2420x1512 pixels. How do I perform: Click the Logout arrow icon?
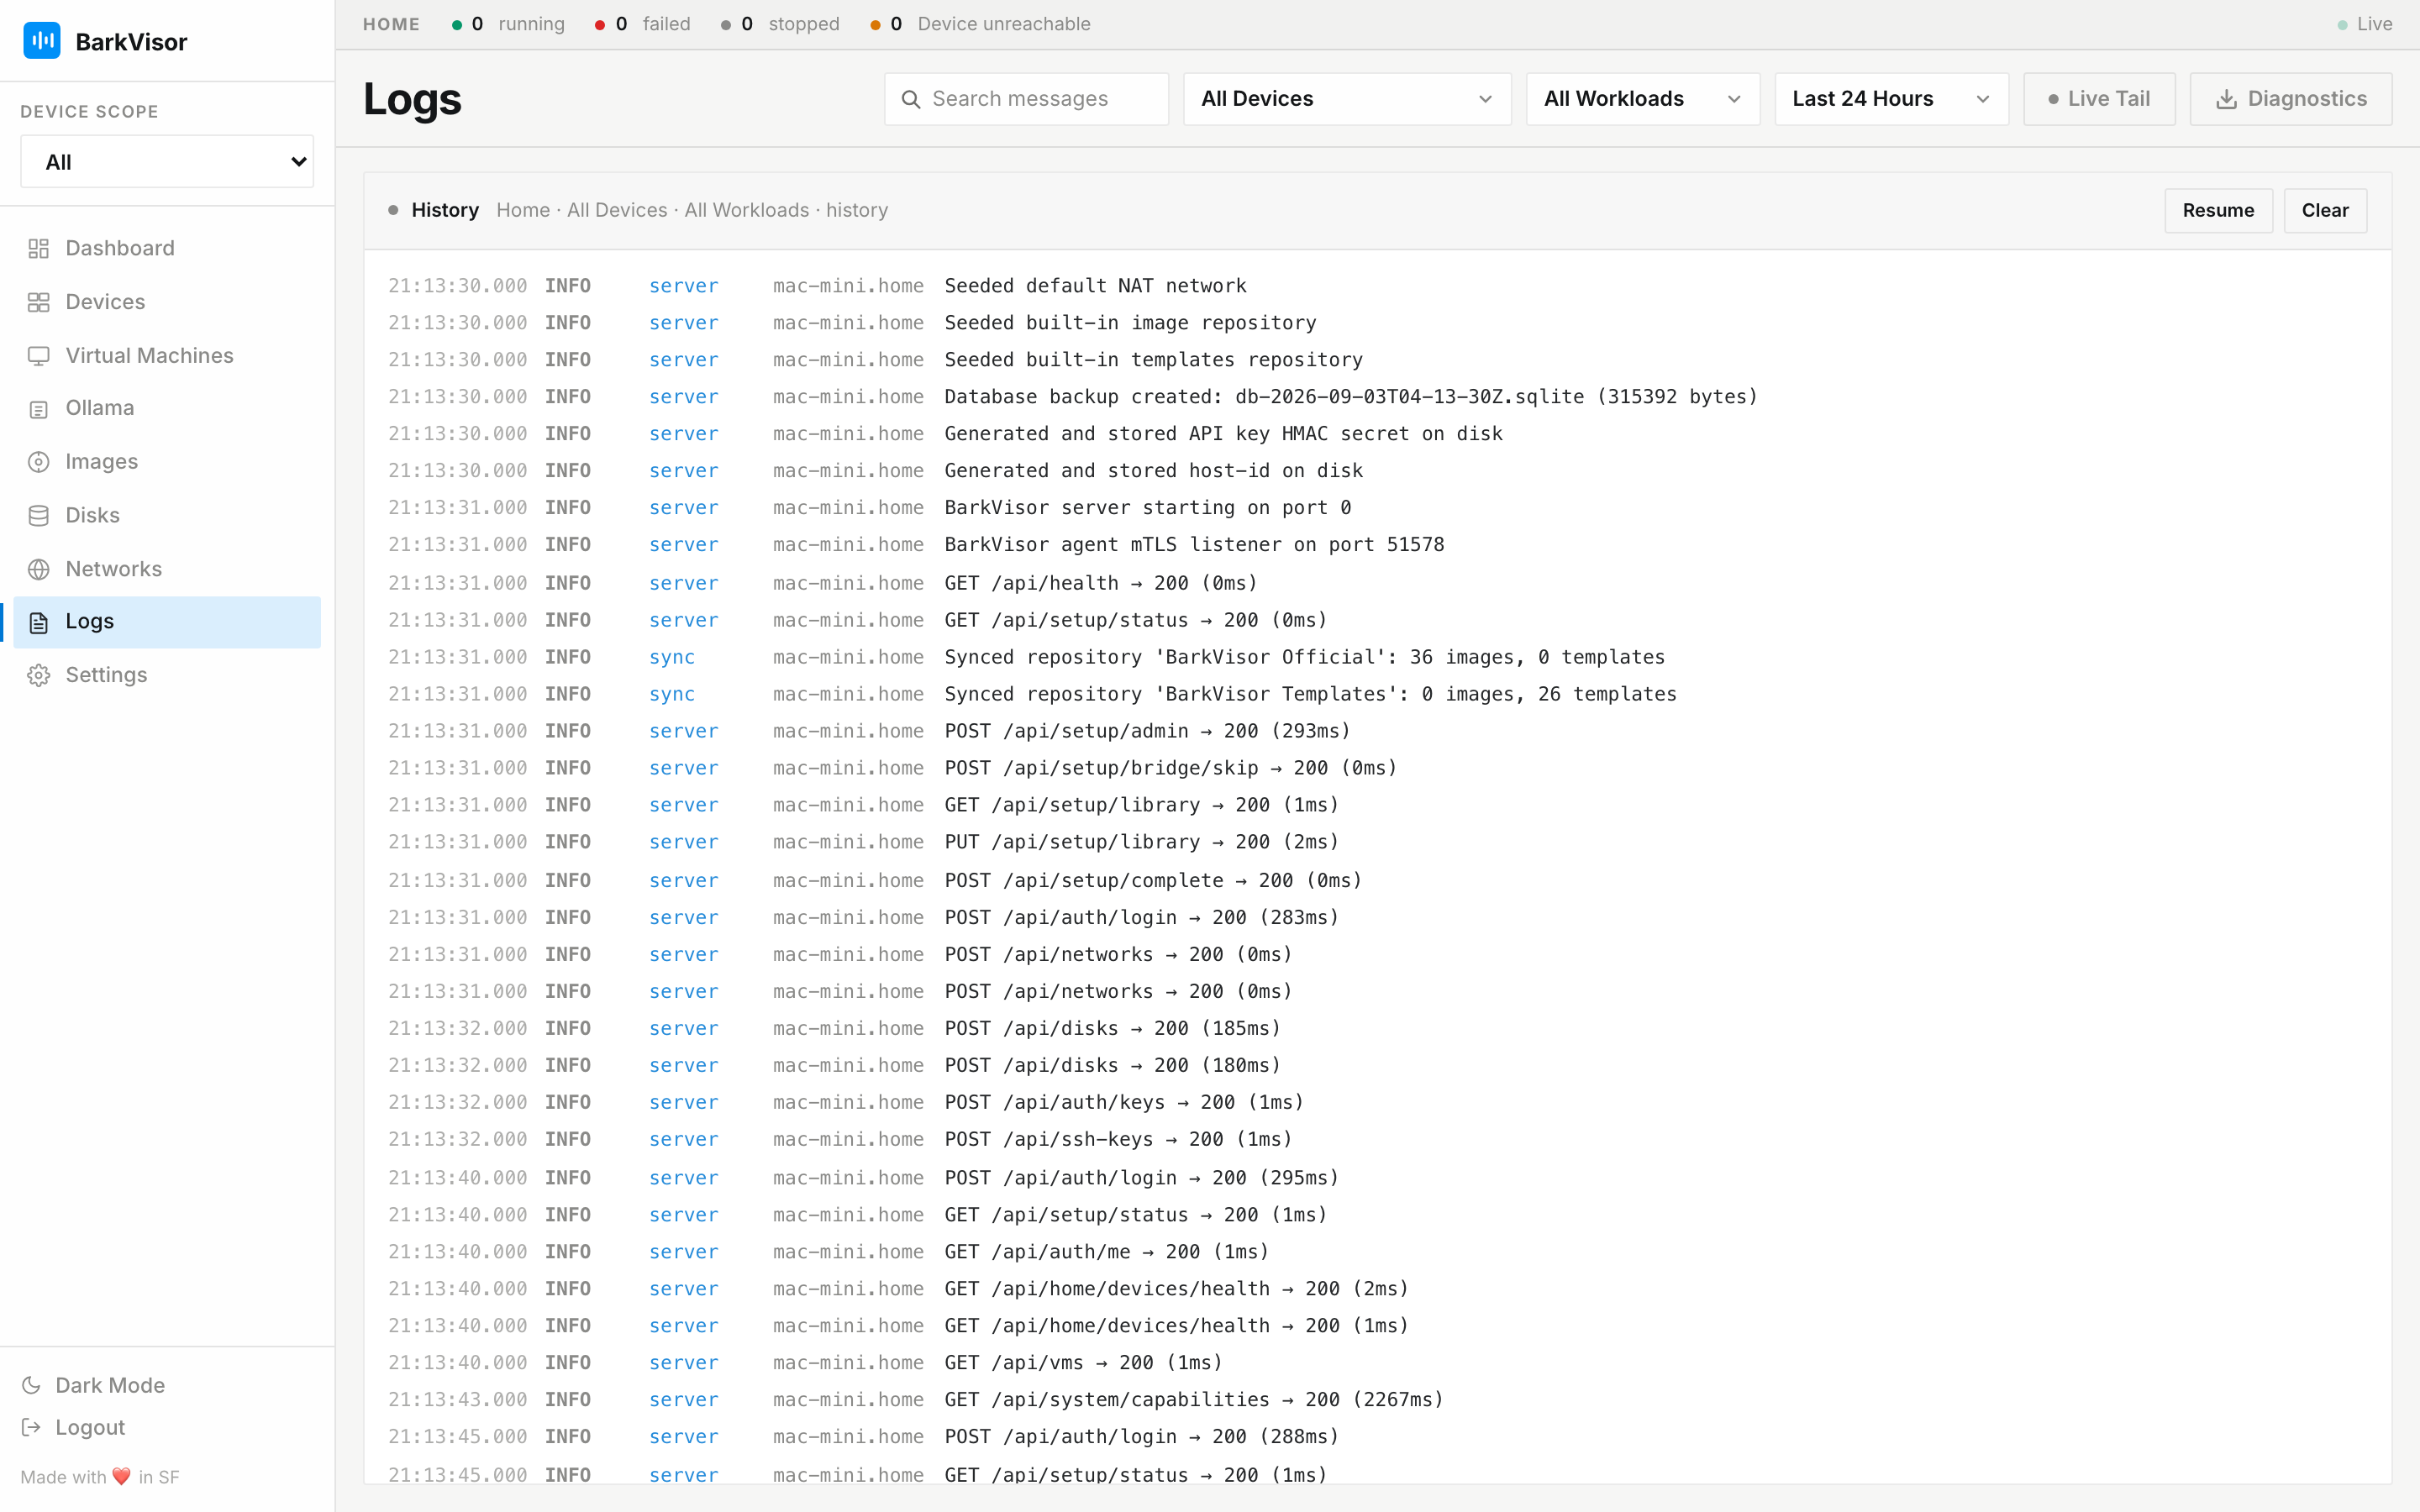(x=32, y=1427)
